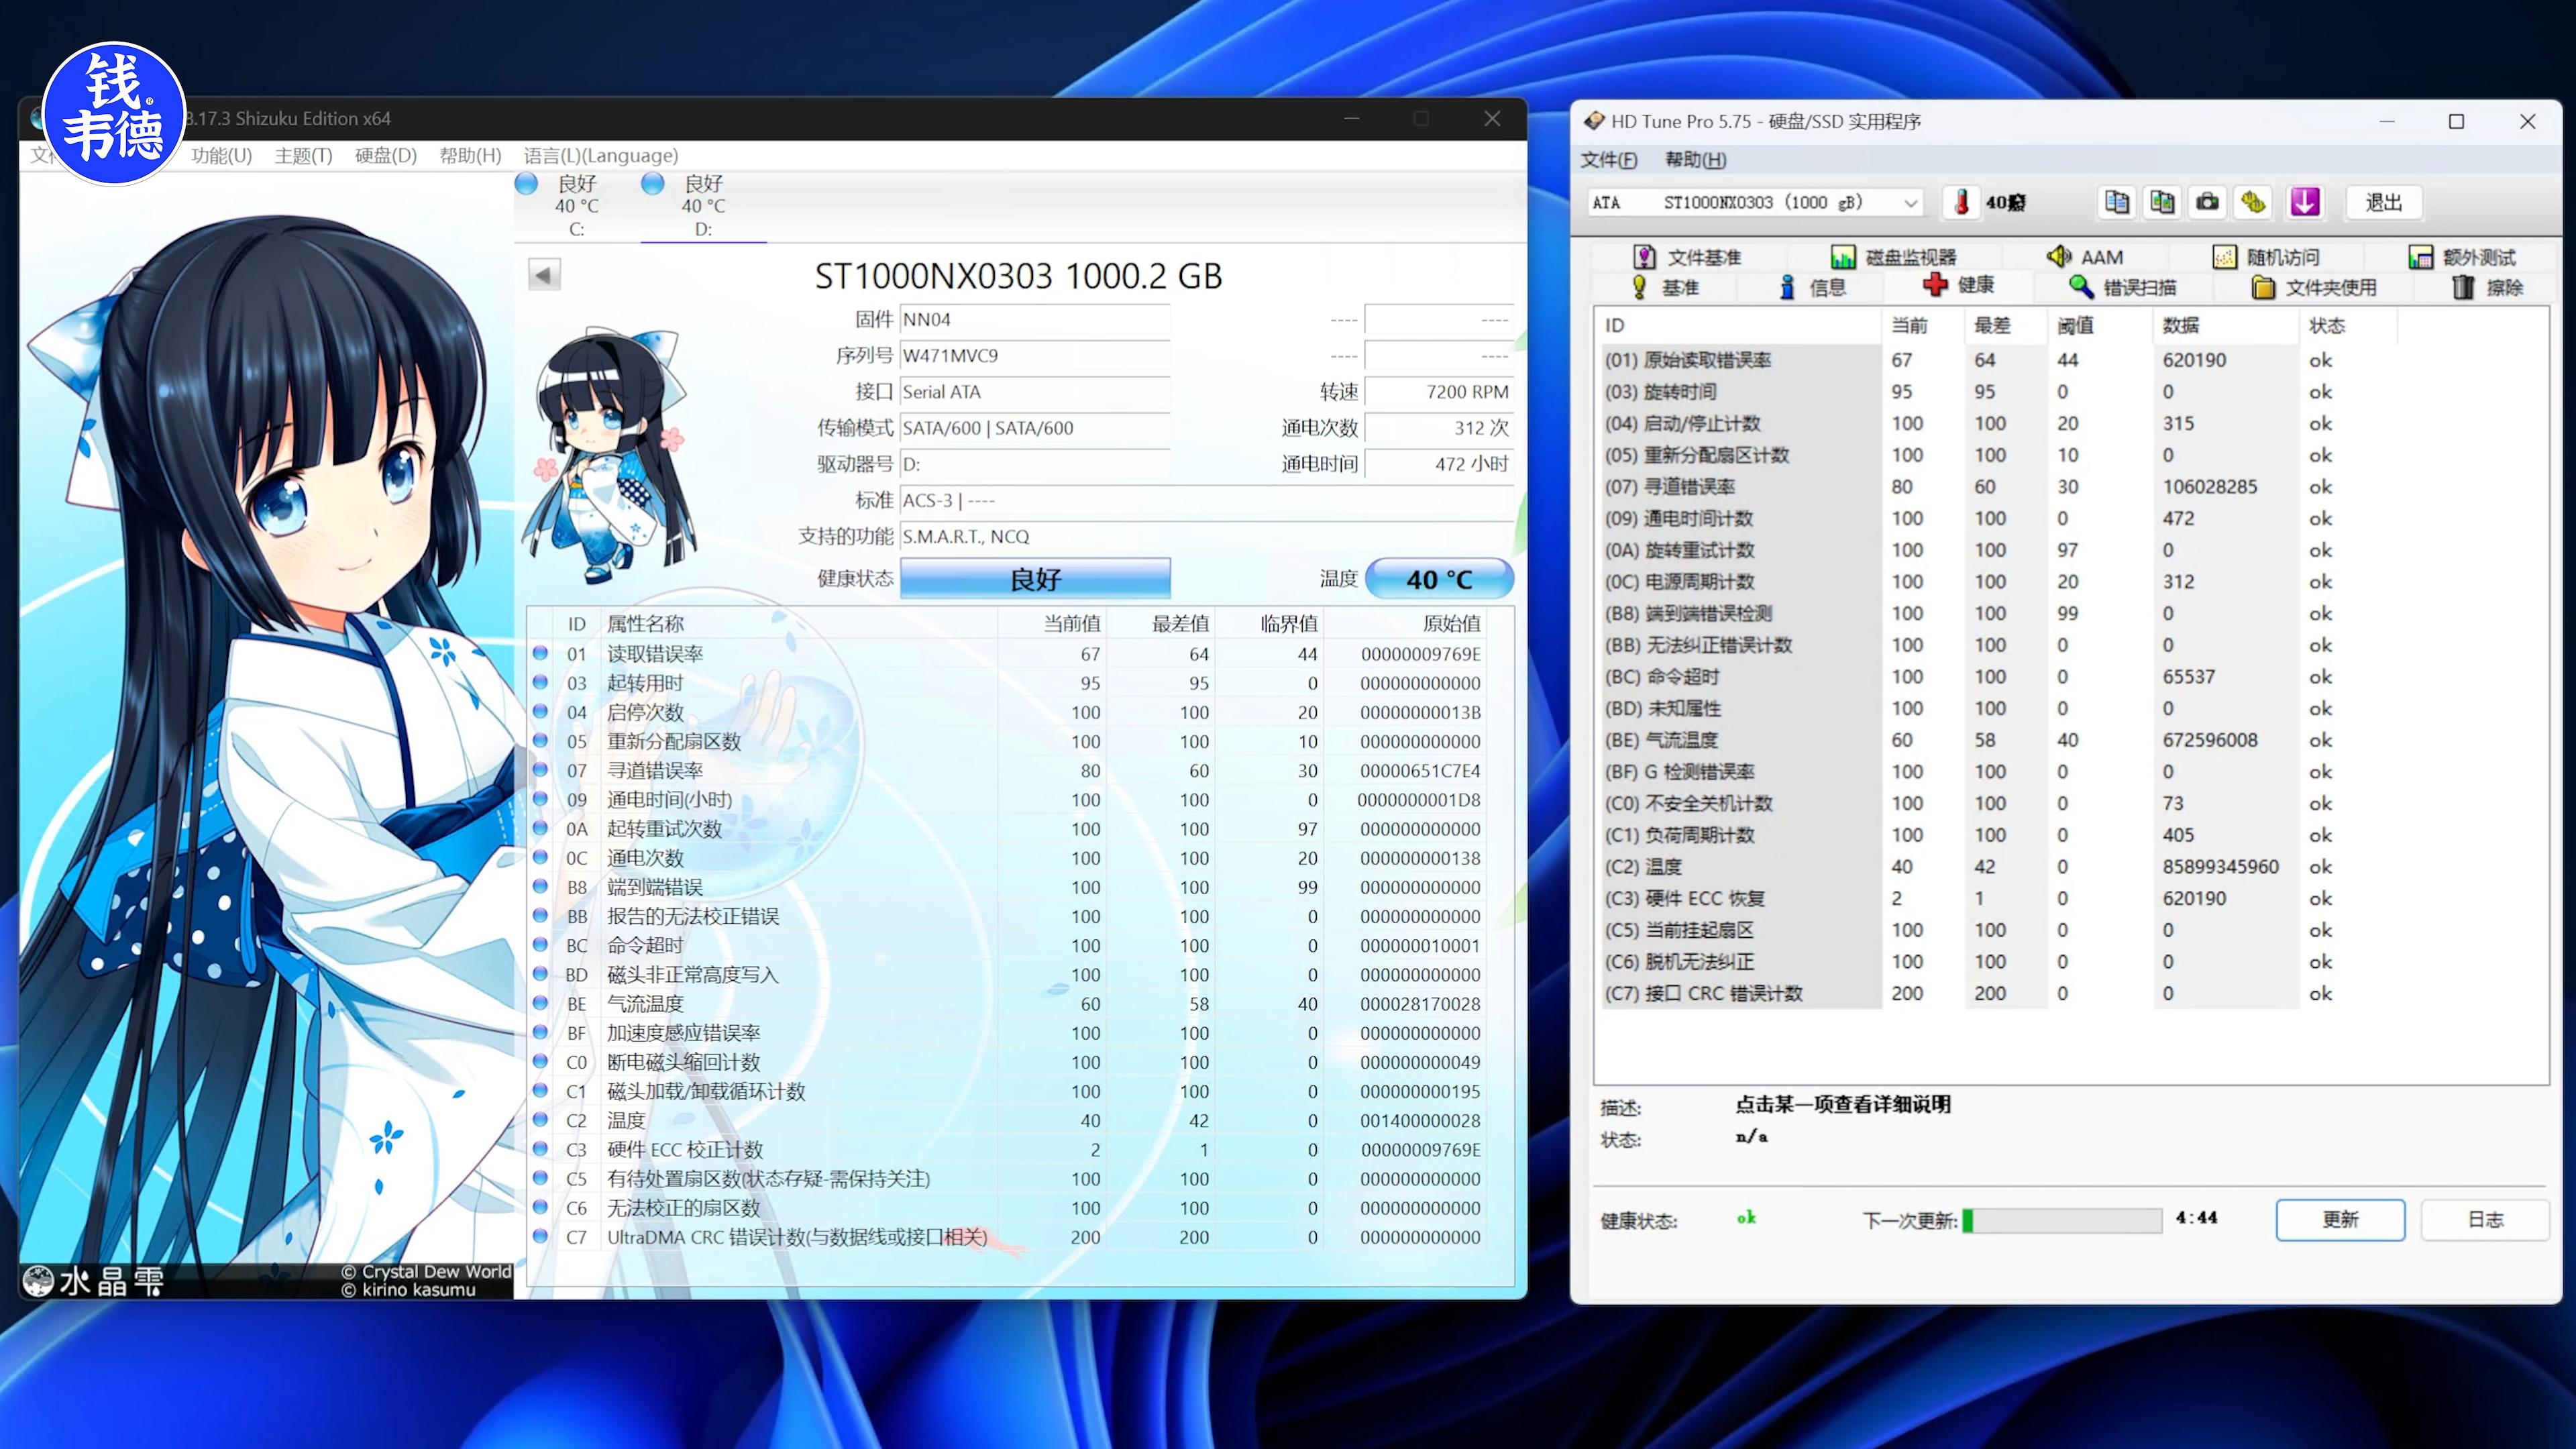Screen dimensions: 2576x1449
Task: Open HD Tune options wrench icon
Action: [x=2253, y=203]
